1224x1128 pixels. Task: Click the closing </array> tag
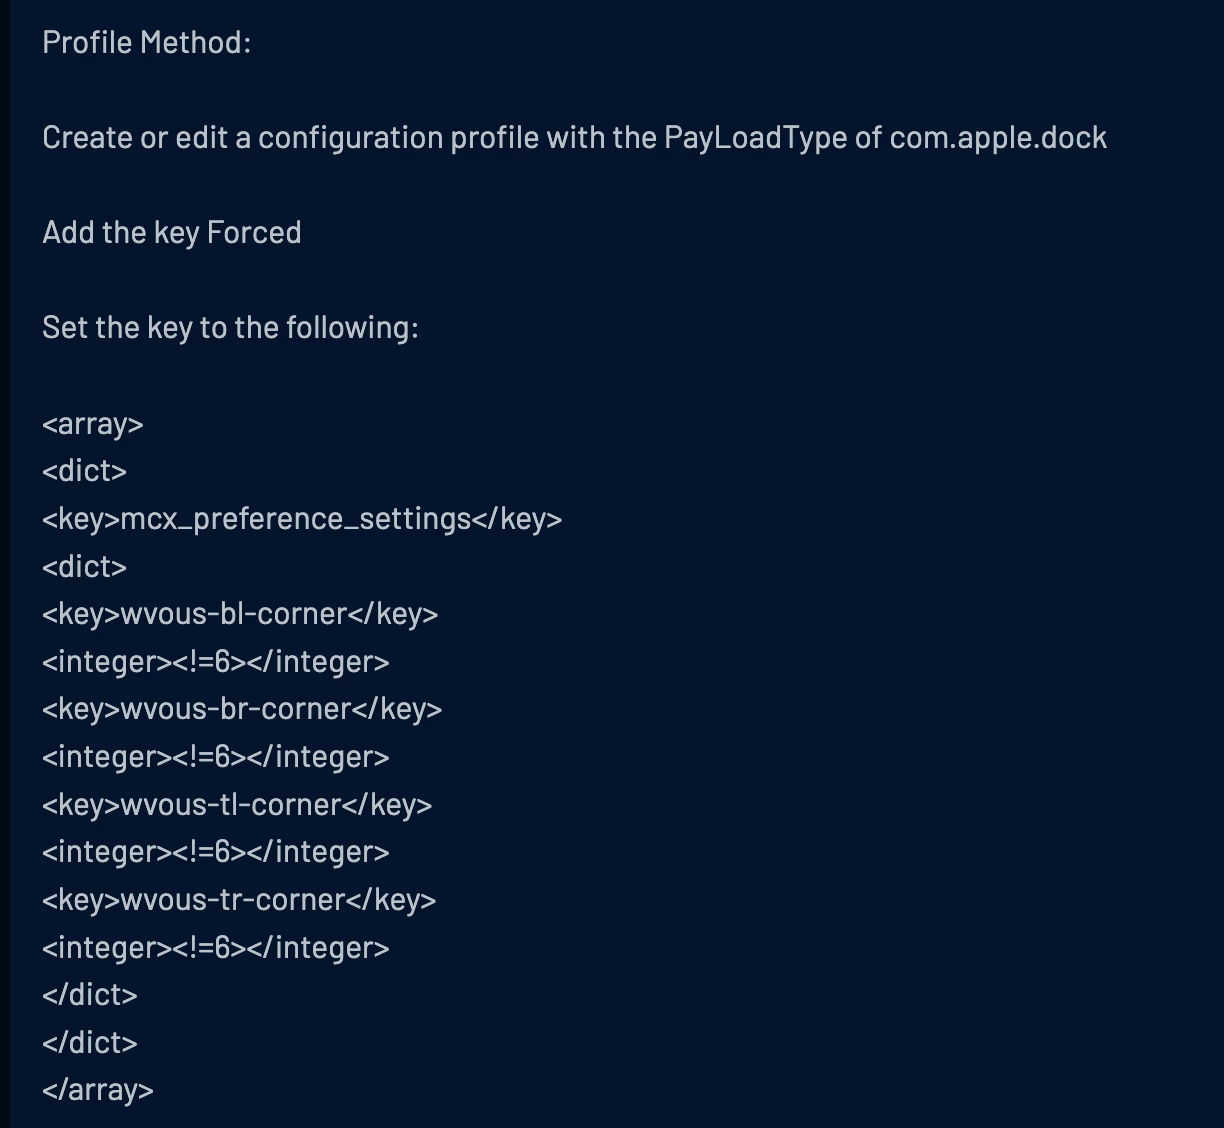(98, 1089)
